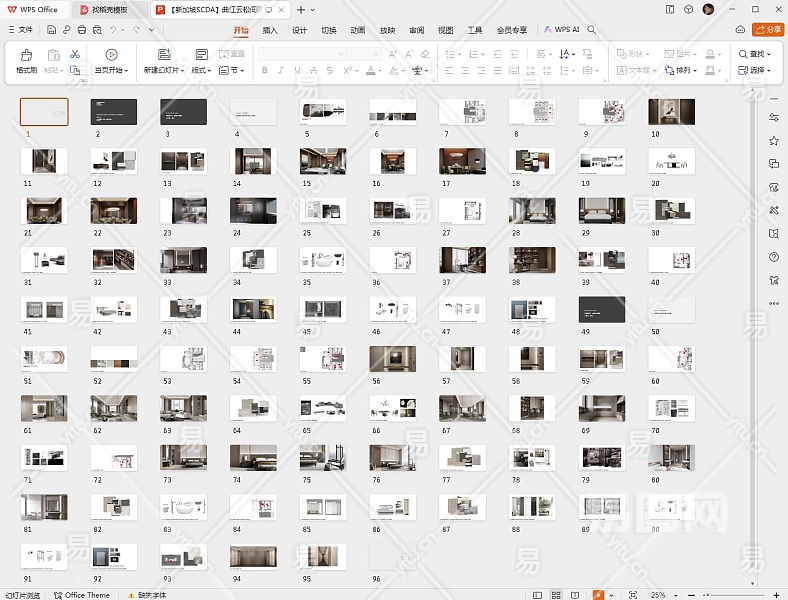Click the WPS AI button
This screenshot has width=788, height=600.
[562, 30]
